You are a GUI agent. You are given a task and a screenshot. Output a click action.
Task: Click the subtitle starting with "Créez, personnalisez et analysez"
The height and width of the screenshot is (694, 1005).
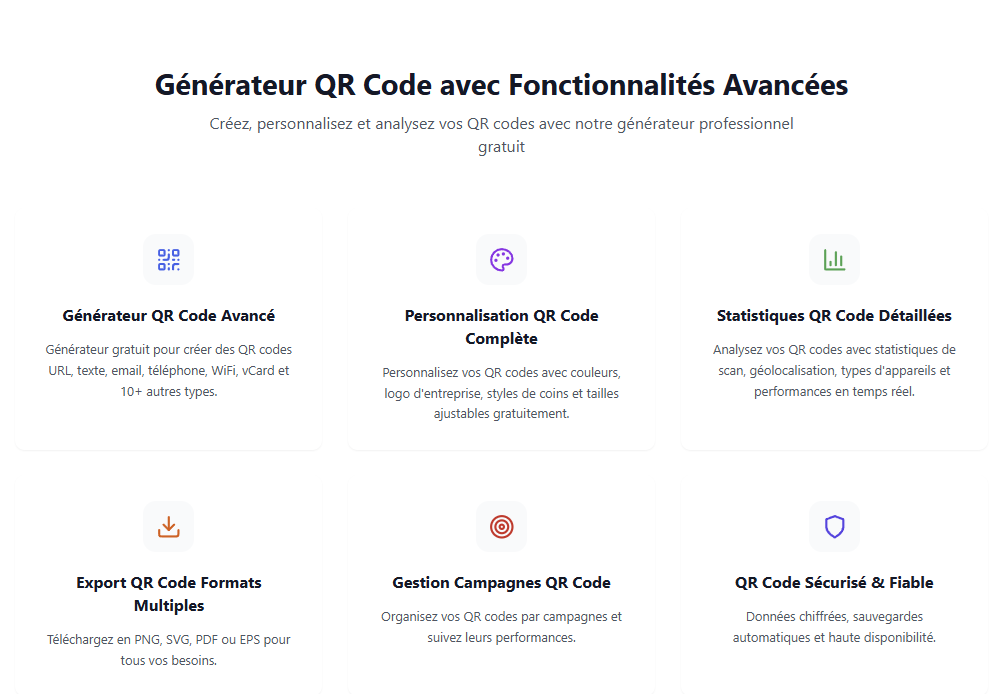coord(501,135)
